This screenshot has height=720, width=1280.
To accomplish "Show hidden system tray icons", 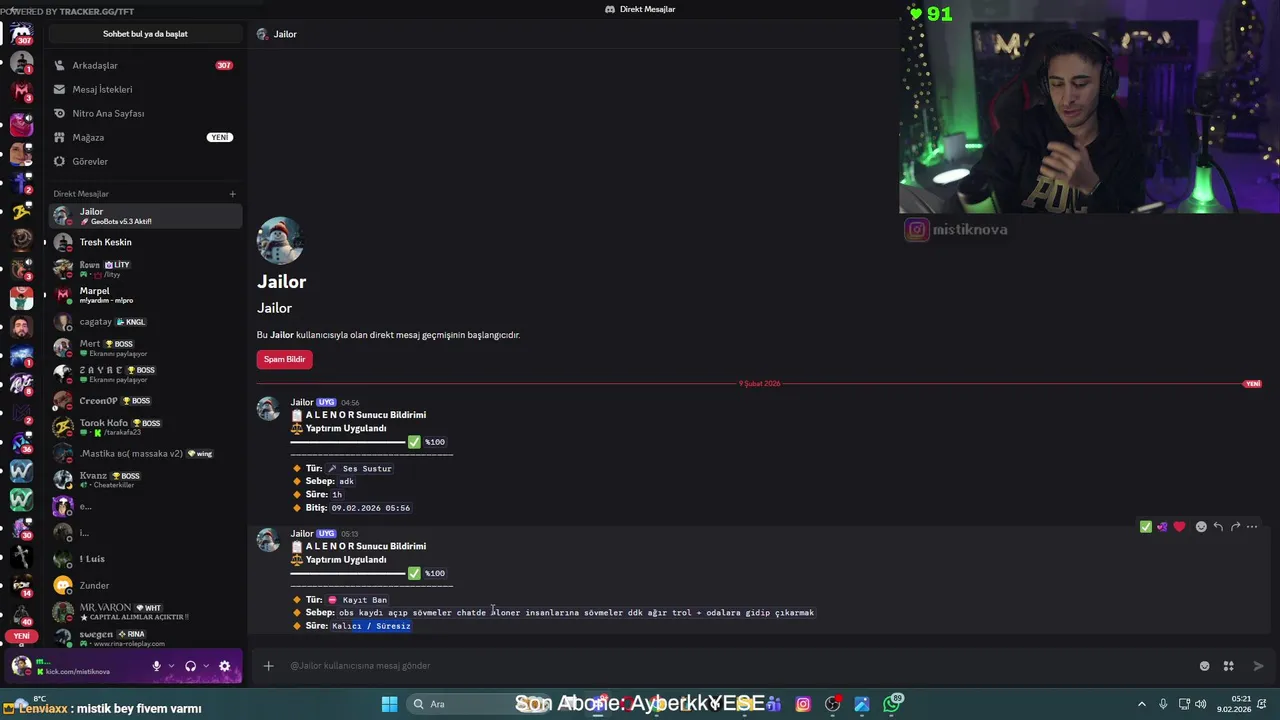I will [1141, 704].
